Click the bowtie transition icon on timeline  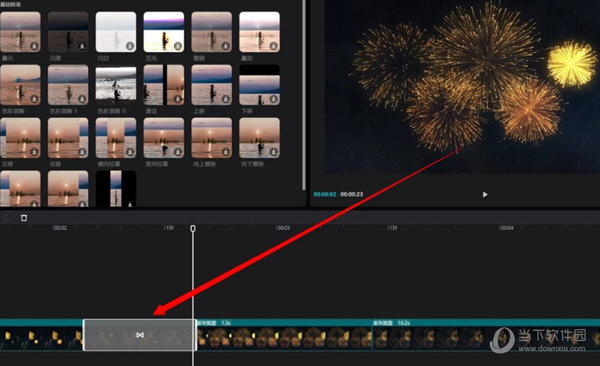[x=140, y=335]
